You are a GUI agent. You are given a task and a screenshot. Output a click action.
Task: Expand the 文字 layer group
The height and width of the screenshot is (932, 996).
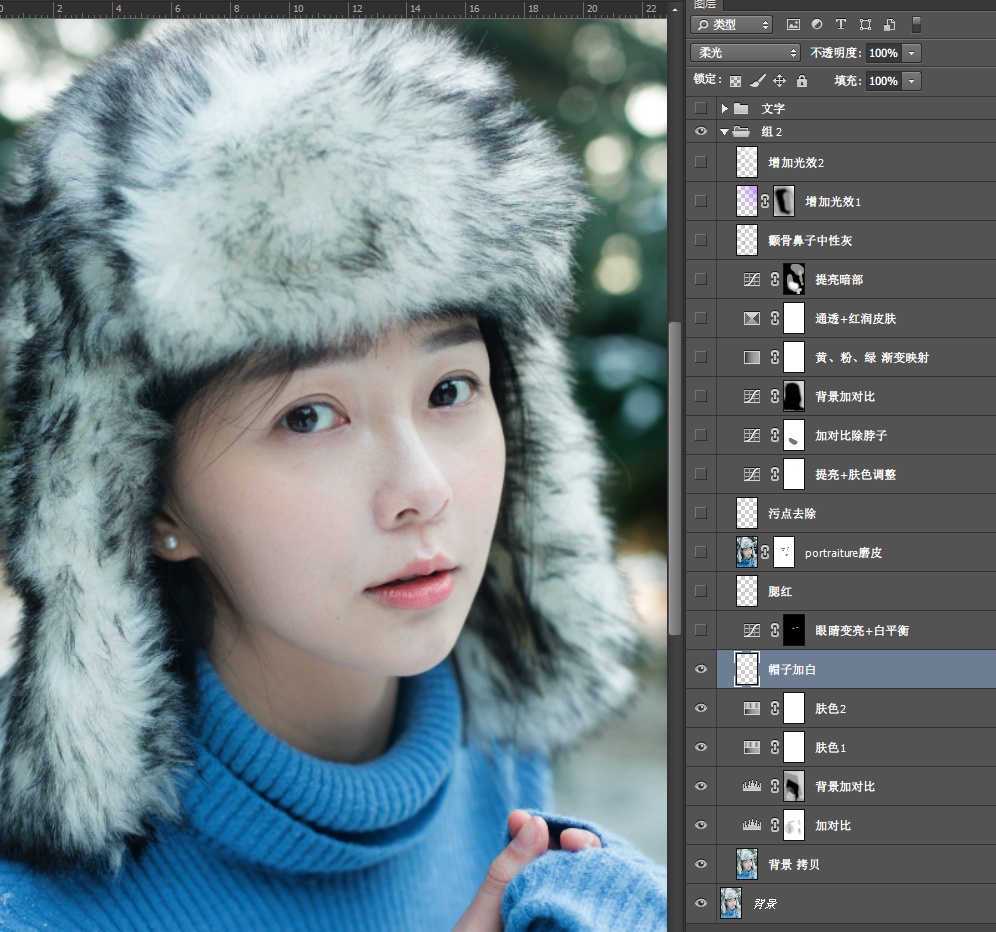(724, 109)
